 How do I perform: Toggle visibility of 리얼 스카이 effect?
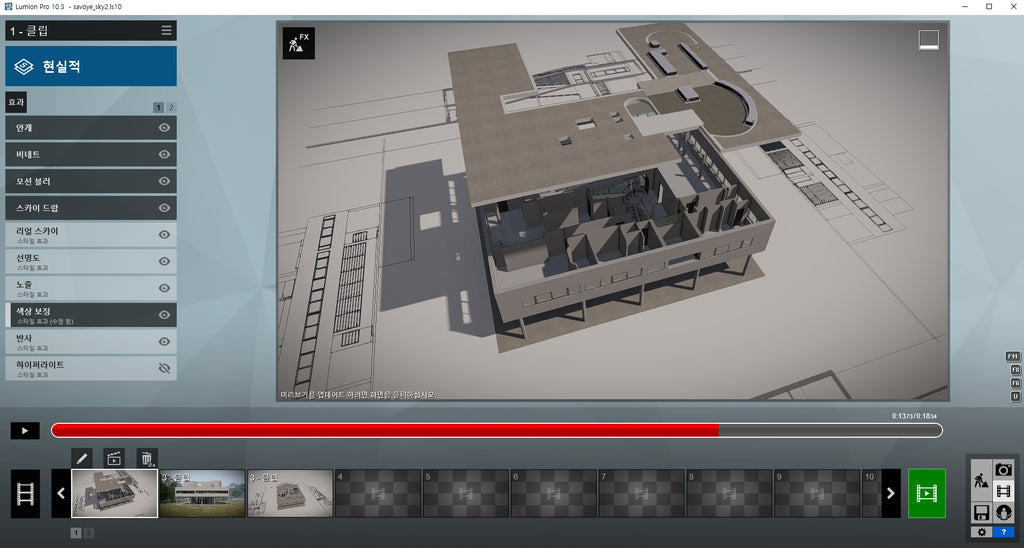(x=165, y=234)
